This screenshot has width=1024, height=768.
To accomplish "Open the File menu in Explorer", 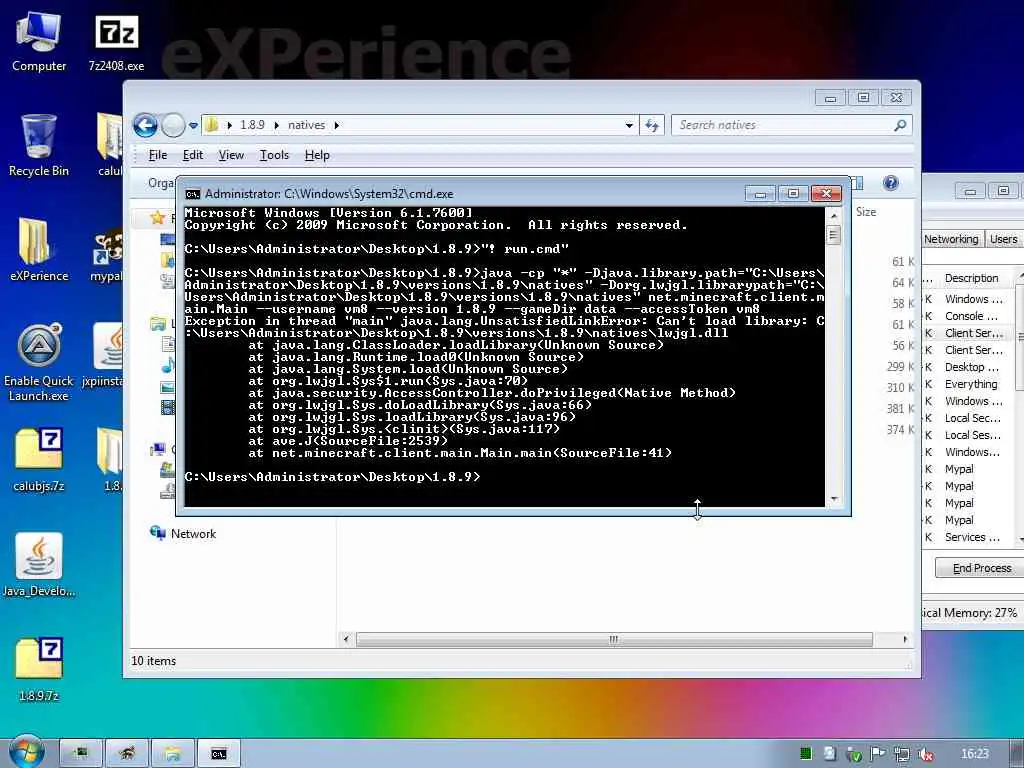I will coord(157,155).
